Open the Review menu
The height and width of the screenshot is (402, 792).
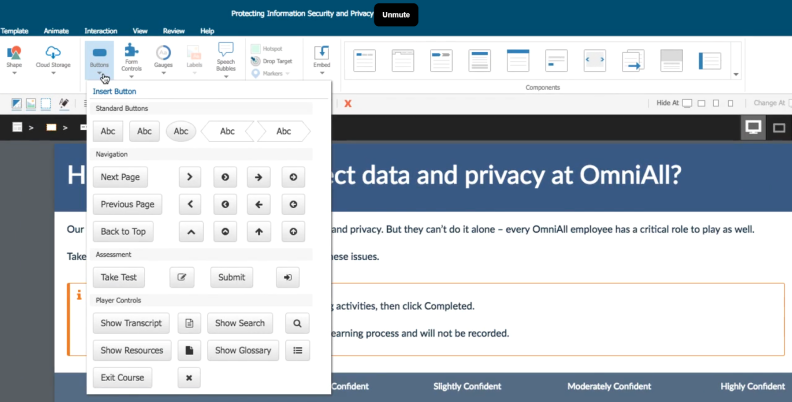[x=174, y=31]
